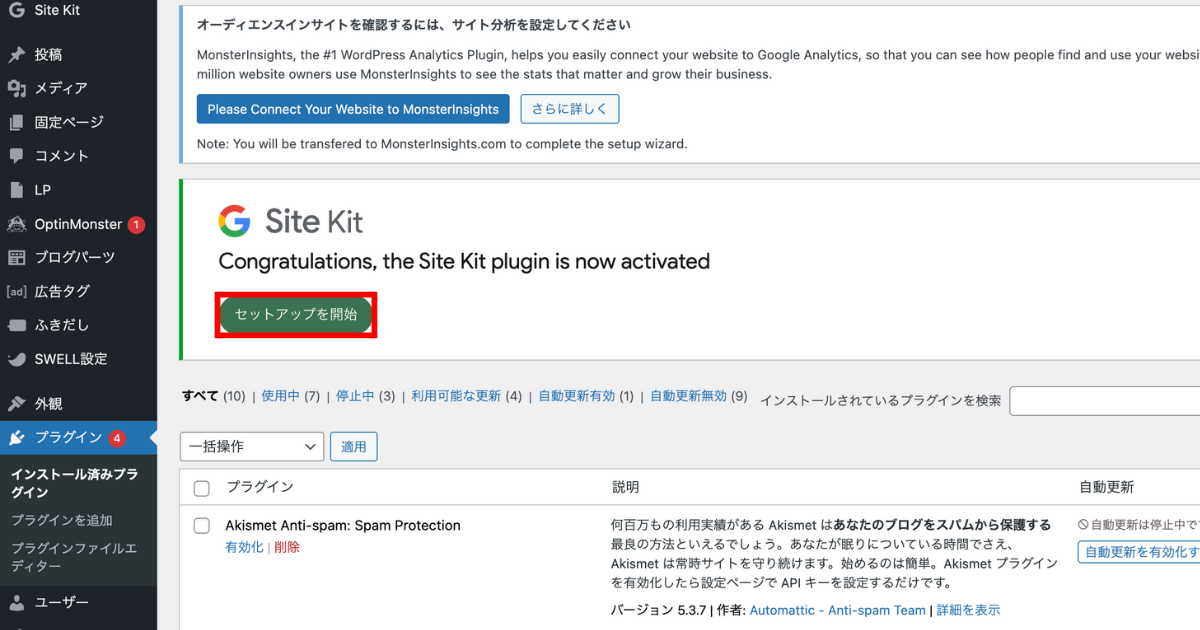Filter plugins by 自動更新有効
Viewport: 1200px width, 630px height.
[577, 396]
